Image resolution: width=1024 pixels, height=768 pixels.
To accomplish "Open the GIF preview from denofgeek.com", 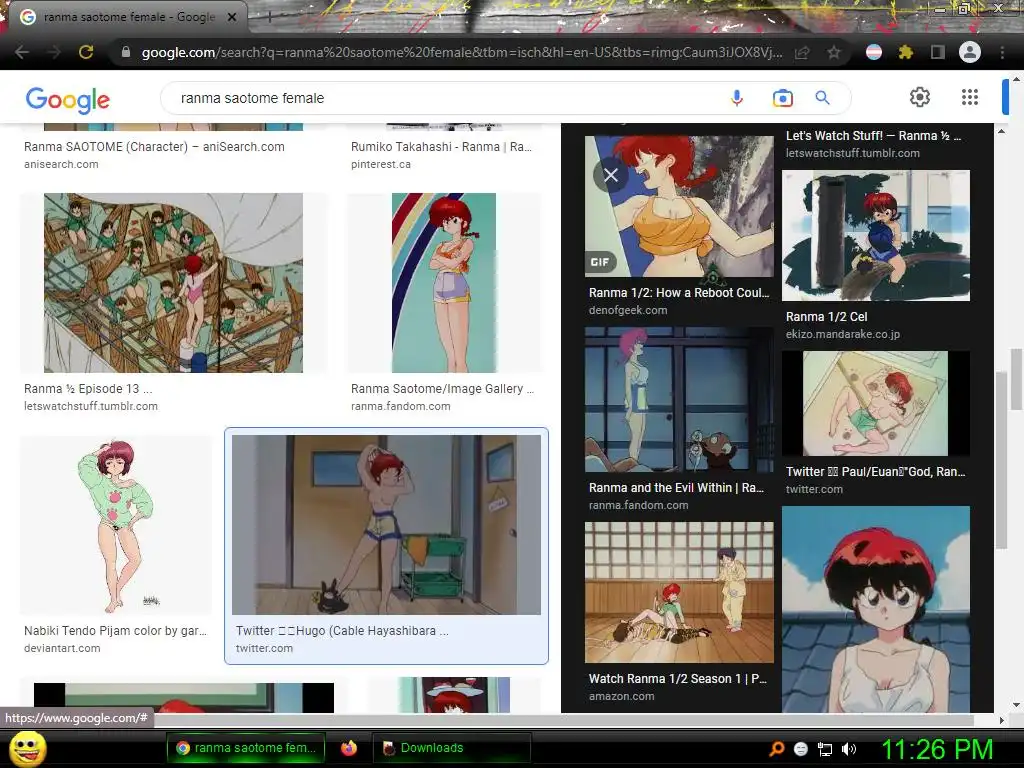I will (x=679, y=206).
